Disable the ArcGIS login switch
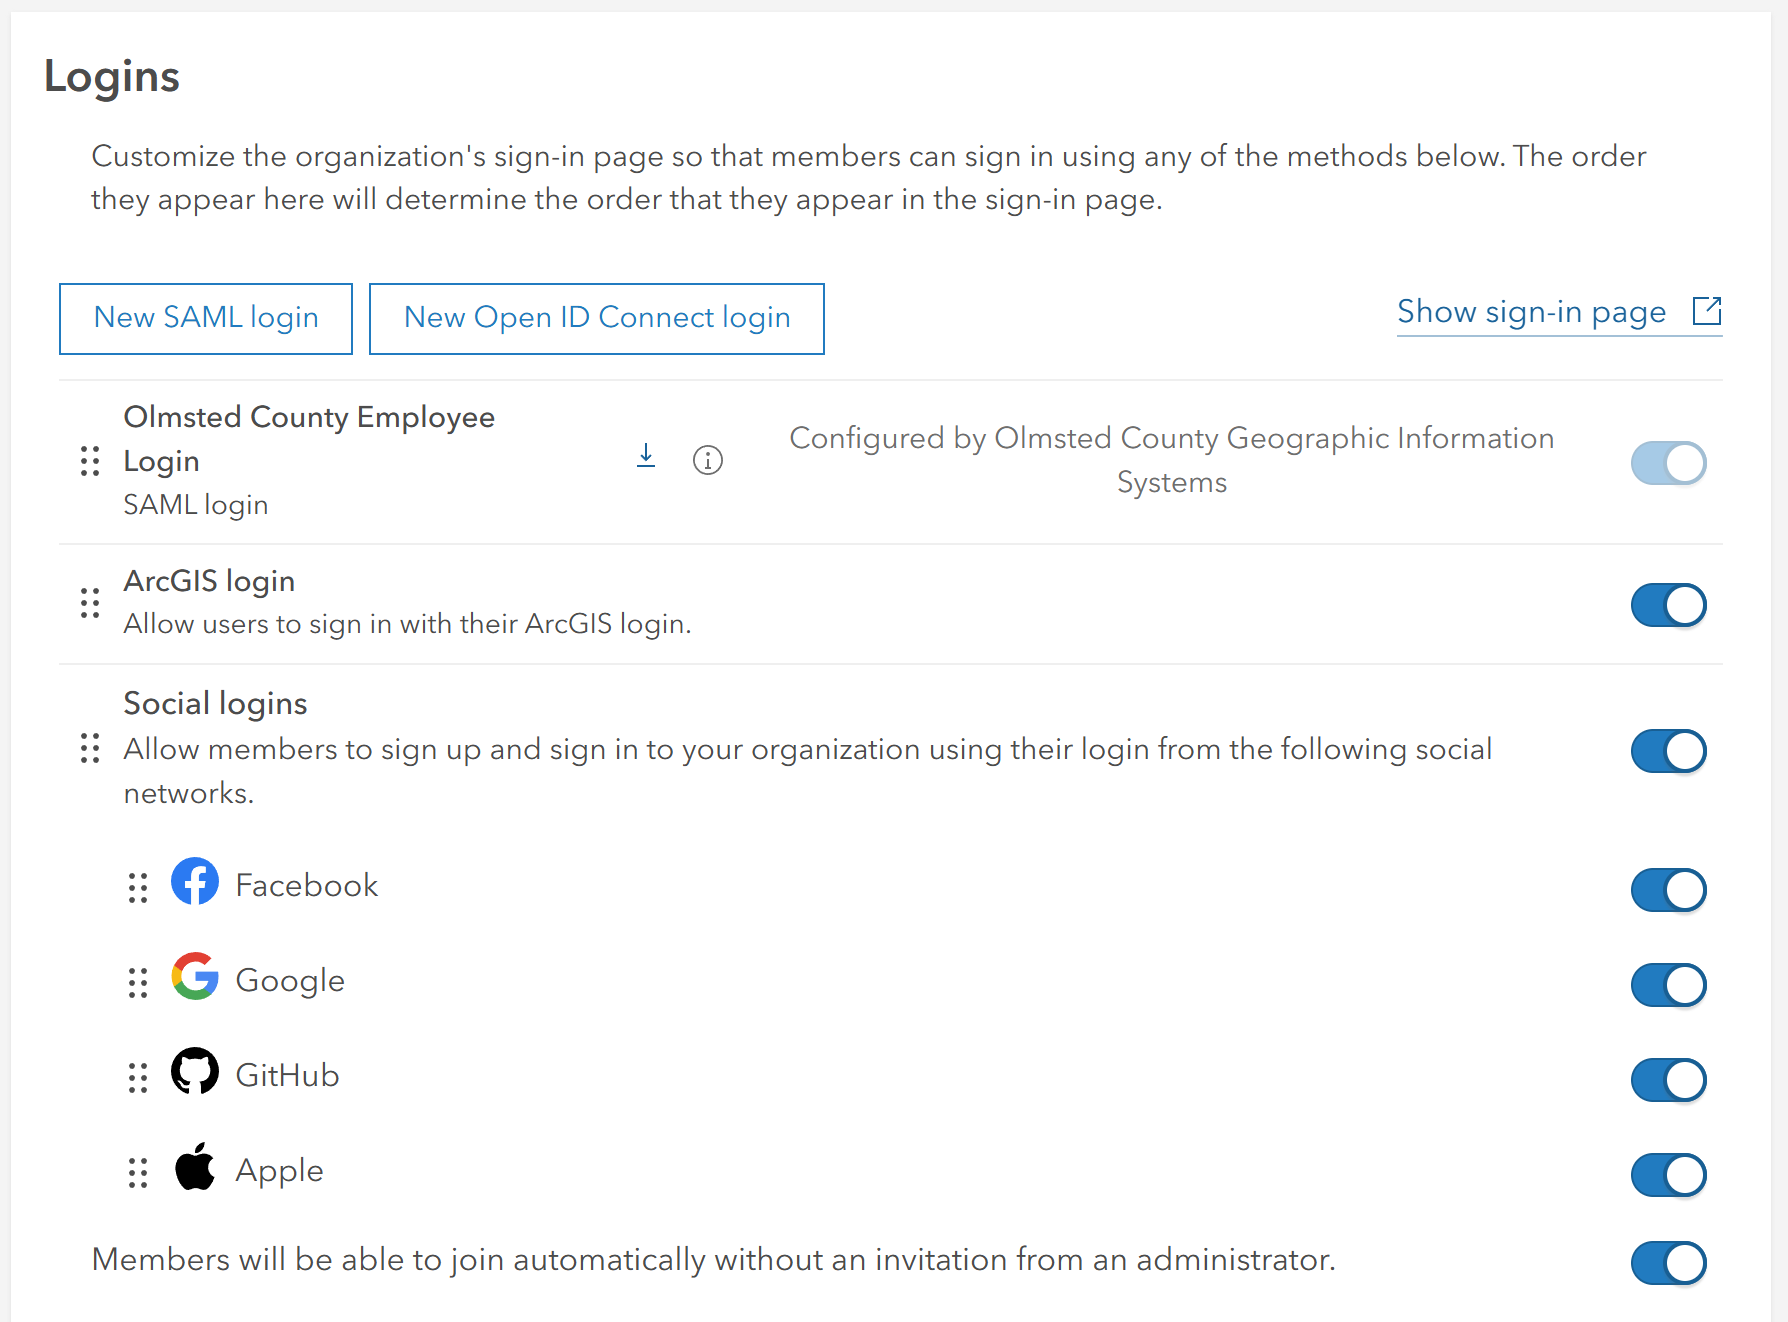The height and width of the screenshot is (1322, 1788). (x=1668, y=605)
